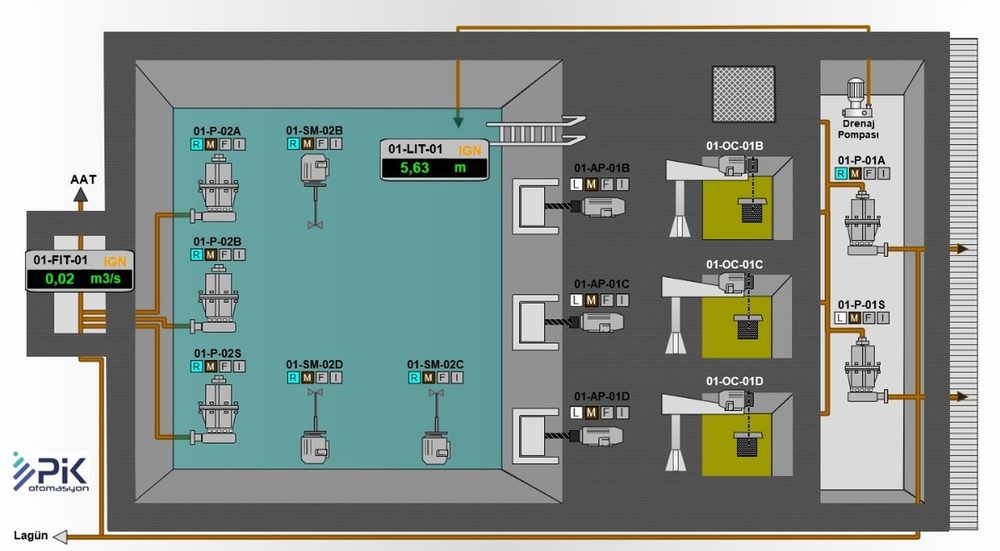Click the Drenaj Pompası pump icon
The image size is (1000, 551).
[x=856, y=98]
